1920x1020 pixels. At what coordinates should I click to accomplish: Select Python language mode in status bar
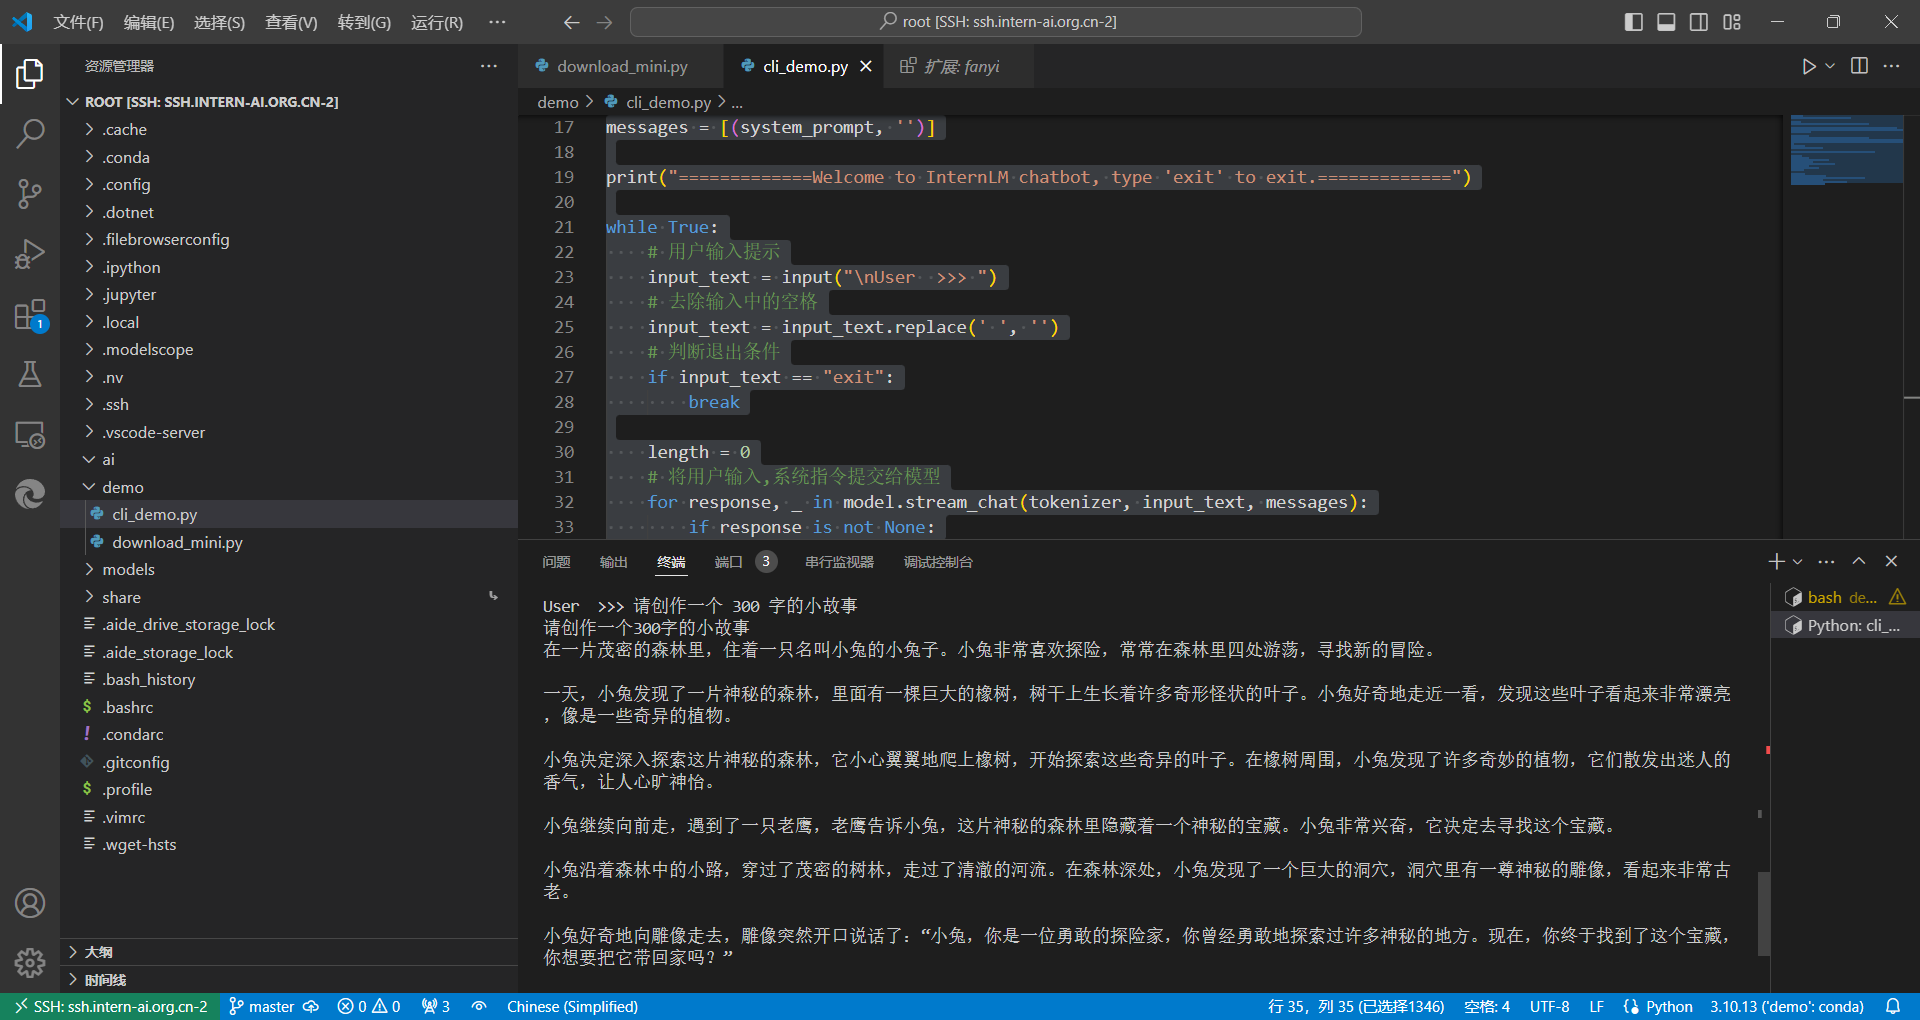pos(1668,1006)
